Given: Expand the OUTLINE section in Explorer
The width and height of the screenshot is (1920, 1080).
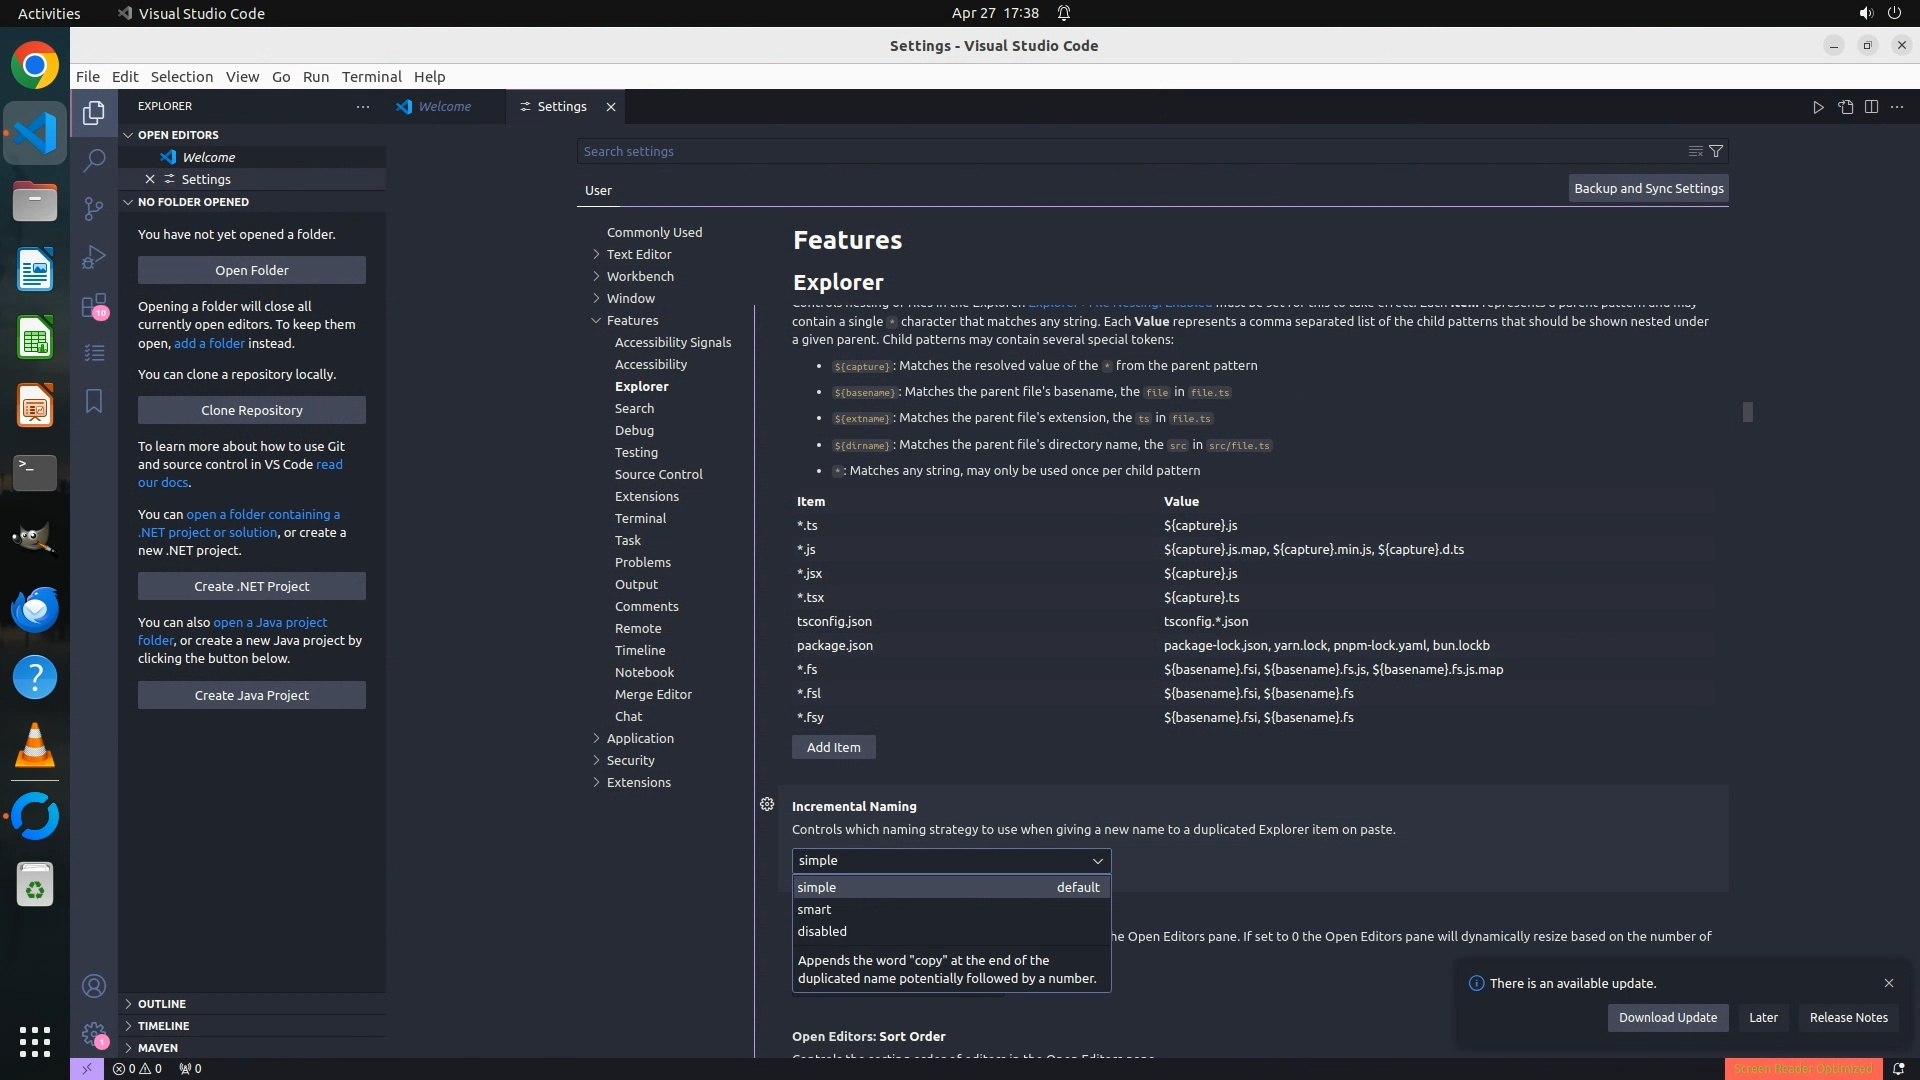Looking at the screenshot, I should coord(161,1003).
